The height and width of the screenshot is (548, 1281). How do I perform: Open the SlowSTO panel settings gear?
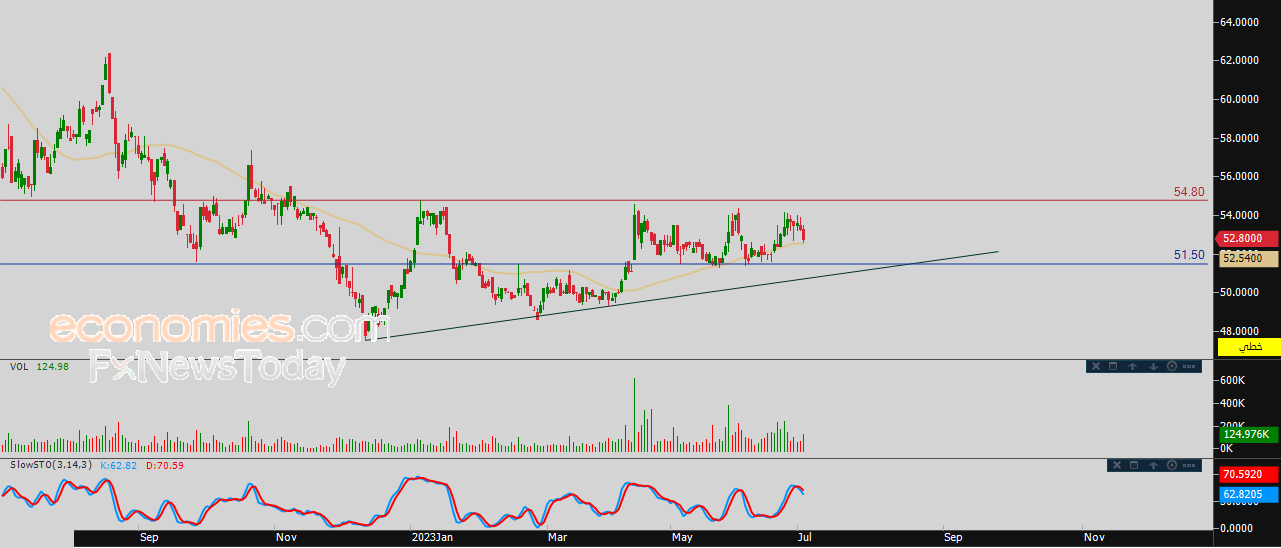coord(1172,465)
